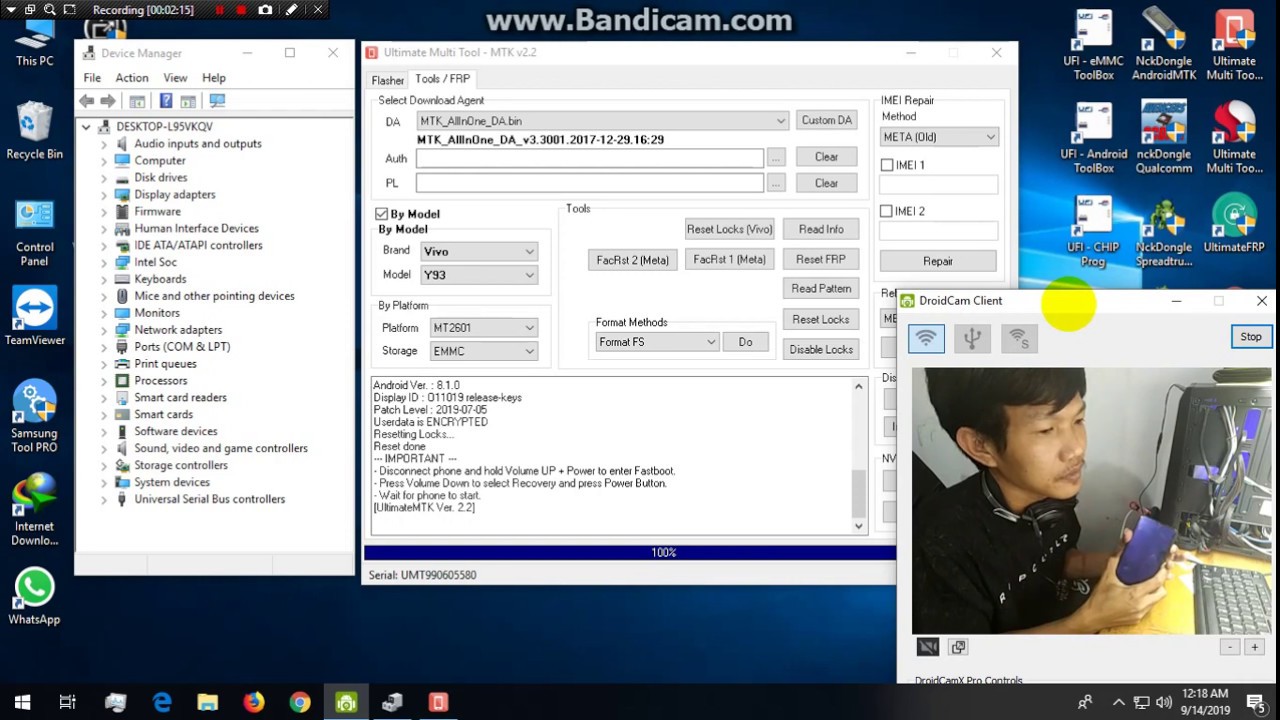Click the Auth file path field
This screenshot has width=1280, height=720.
590,158
